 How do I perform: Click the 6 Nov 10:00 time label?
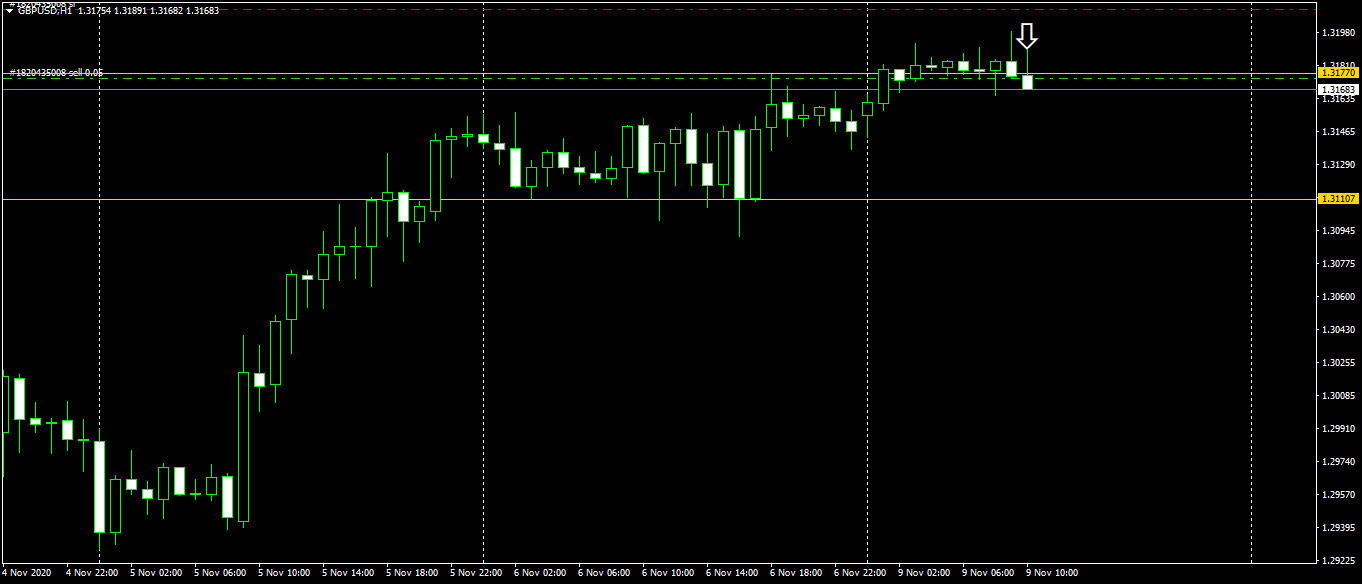pyautogui.click(x=668, y=573)
